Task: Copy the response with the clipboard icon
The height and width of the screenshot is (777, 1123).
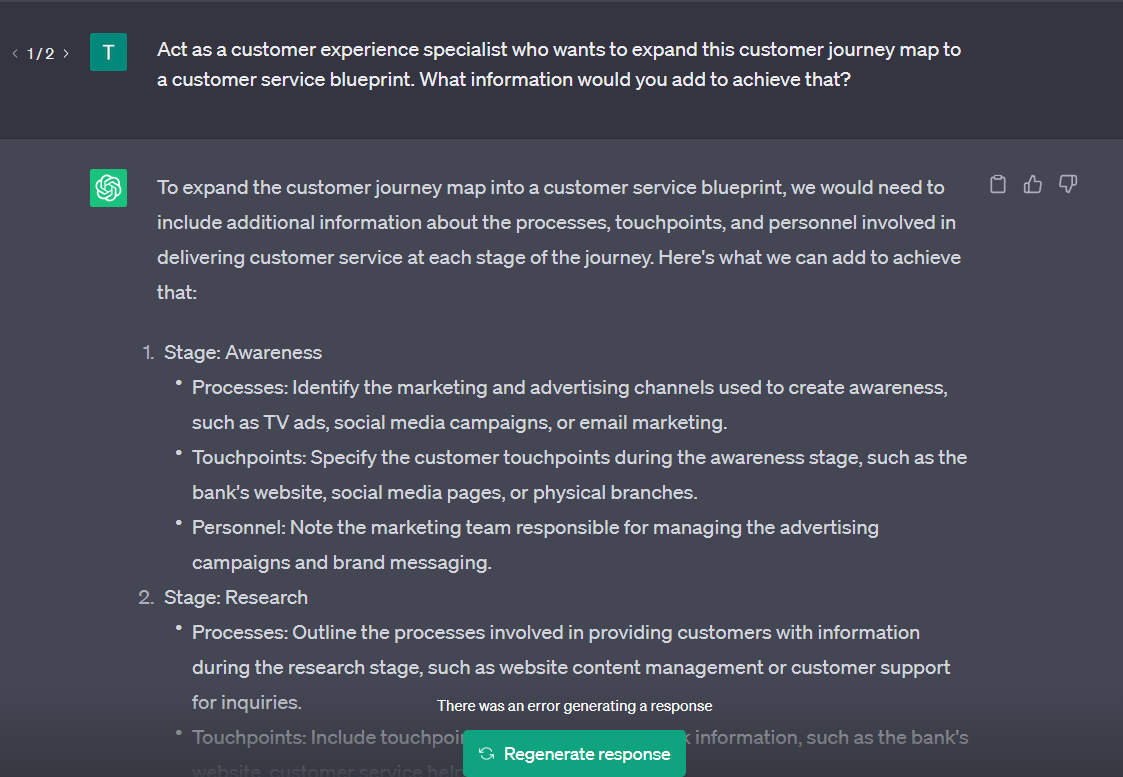Action: pyautogui.click(x=998, y=185)
